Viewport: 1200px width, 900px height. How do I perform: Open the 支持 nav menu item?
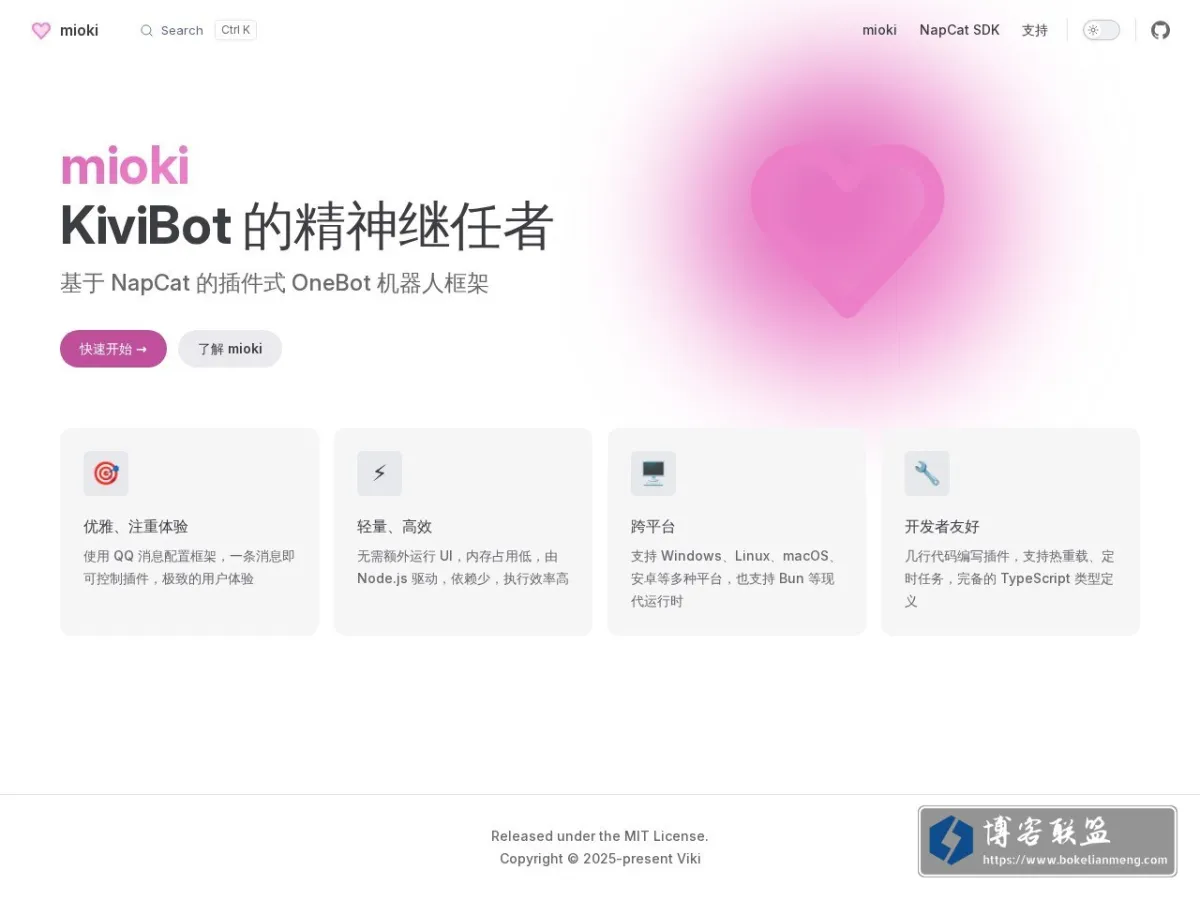click(1034, 30)
